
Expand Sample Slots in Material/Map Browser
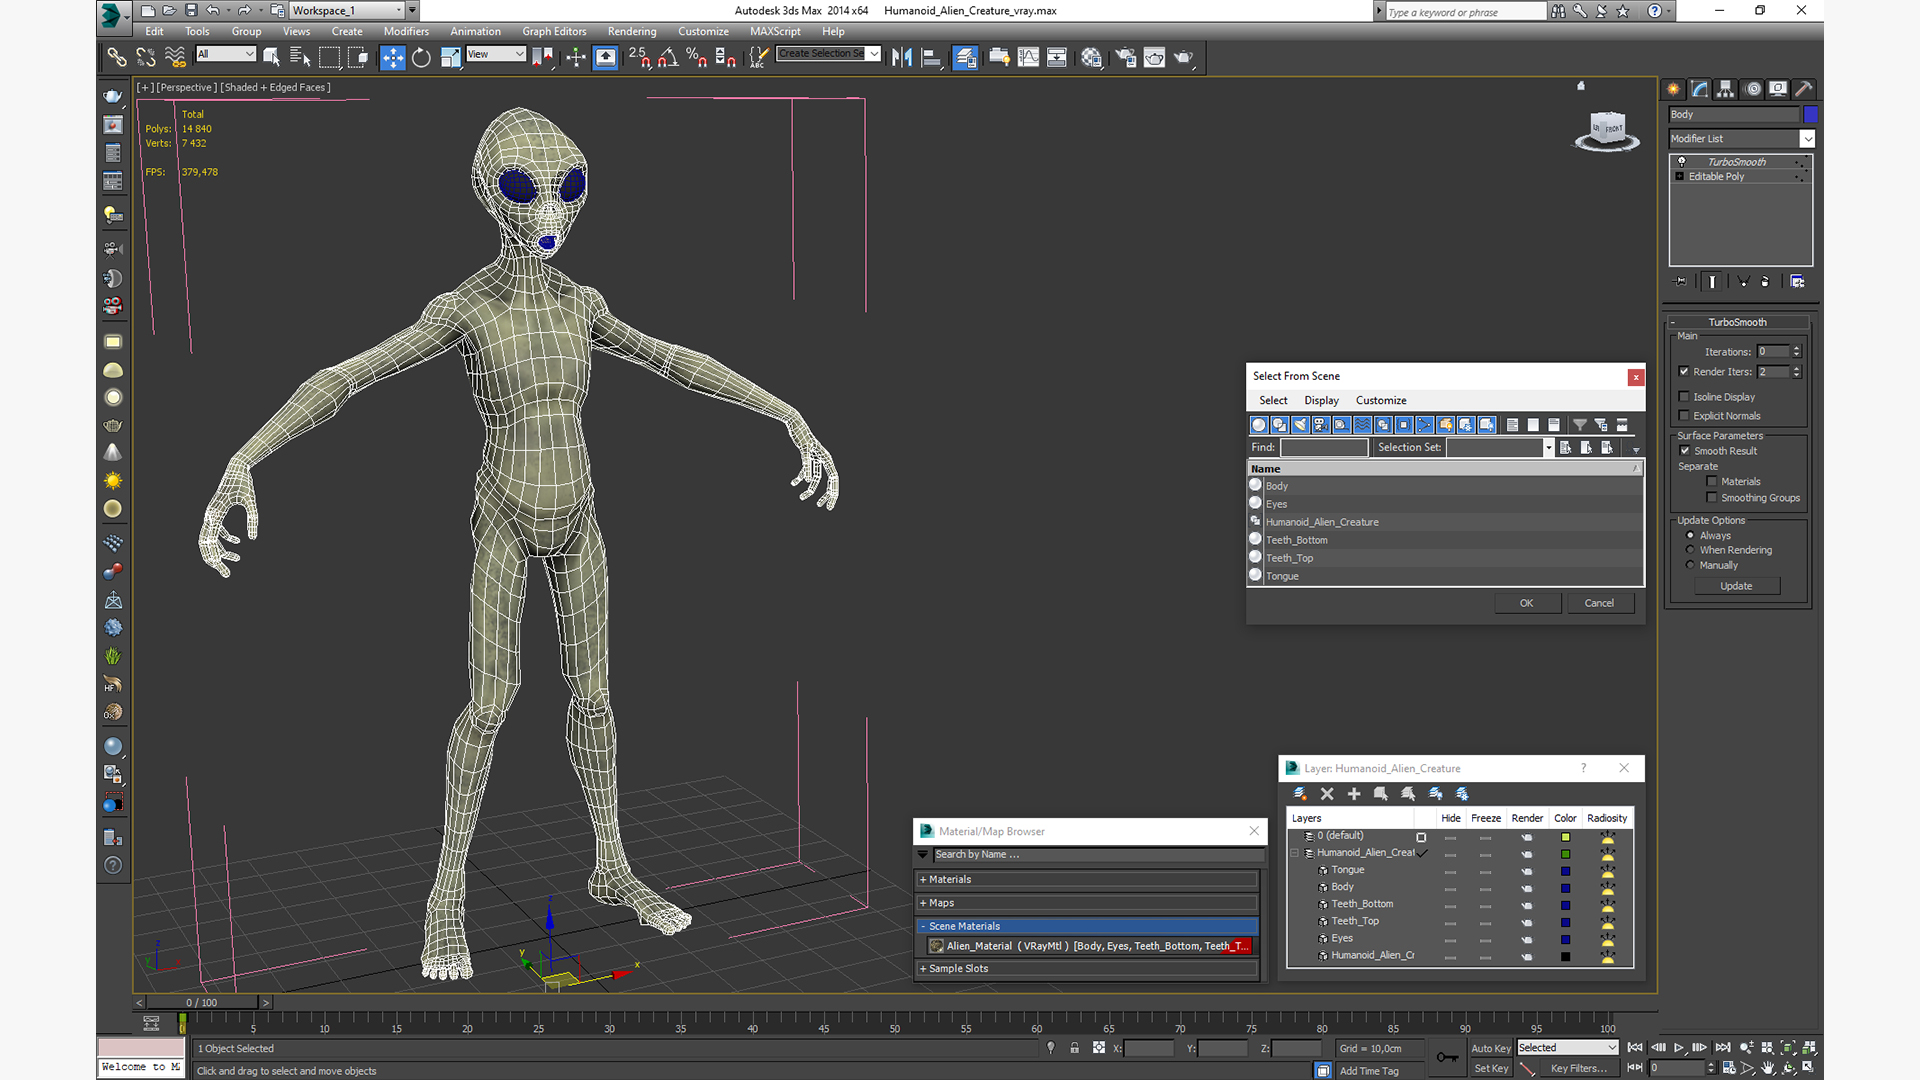pos(1087,969)
